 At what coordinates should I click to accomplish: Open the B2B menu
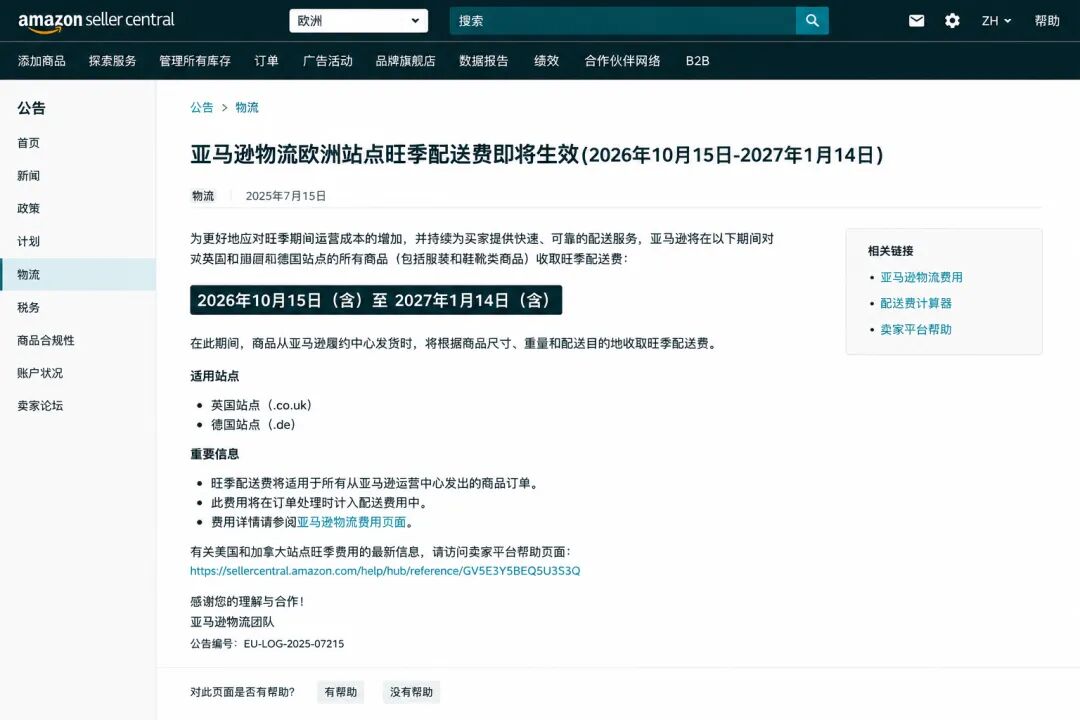tap(698, 61)
